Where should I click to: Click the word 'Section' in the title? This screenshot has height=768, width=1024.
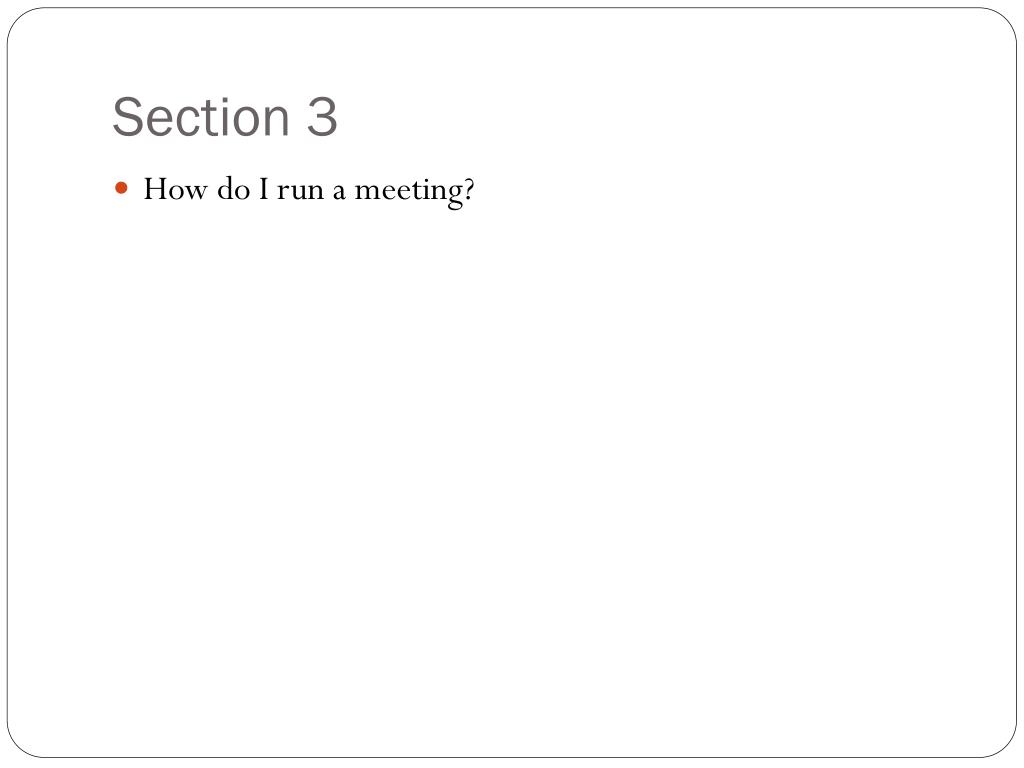tap(201, 117)
